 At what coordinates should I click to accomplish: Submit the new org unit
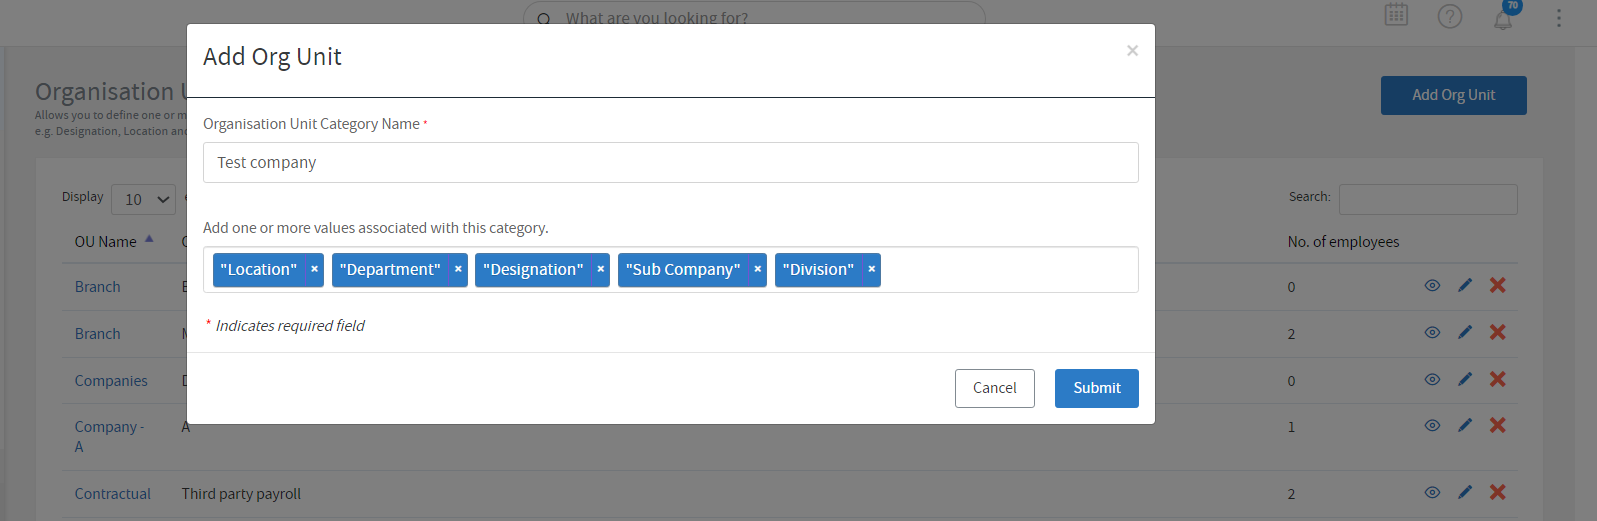tap(1097, 388)
